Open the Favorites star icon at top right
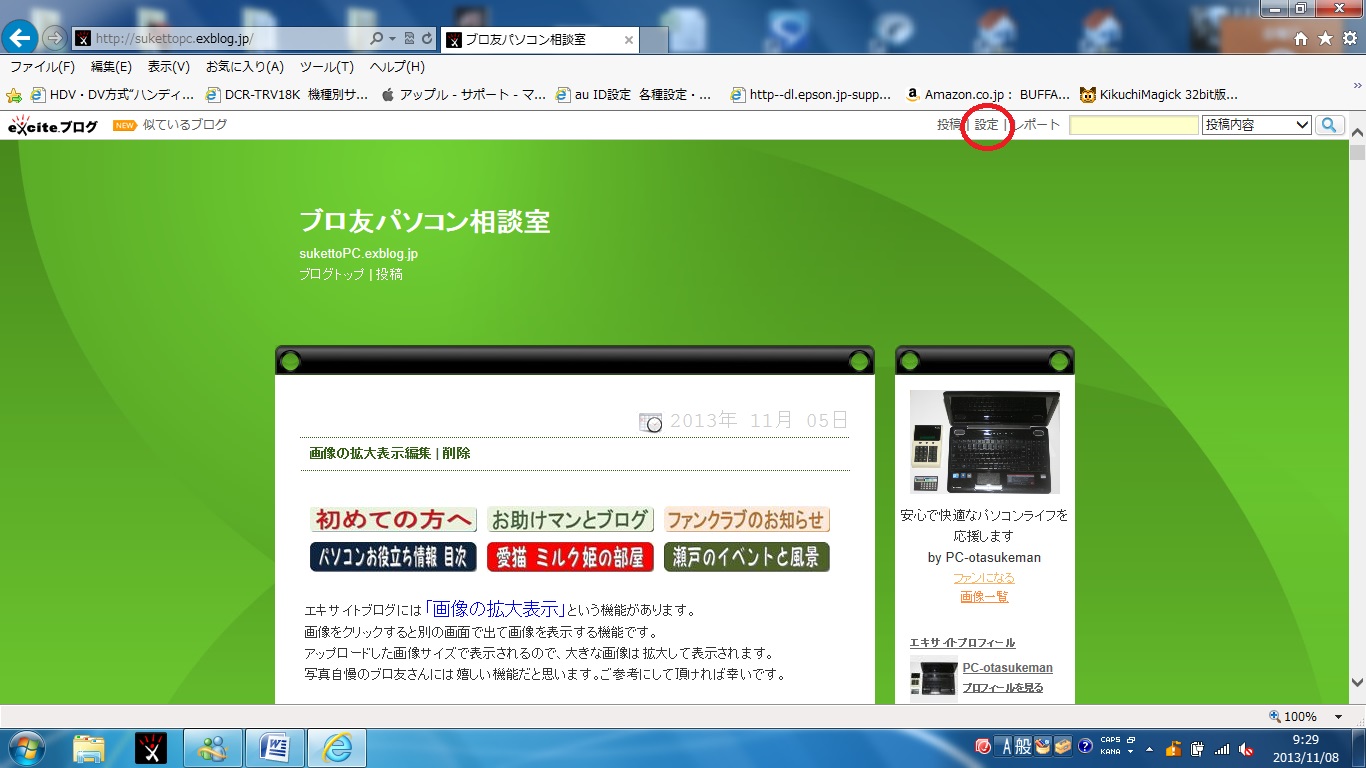This screenshot has height=768, width=1366. pyautogui.click(x=1325, y=39)
